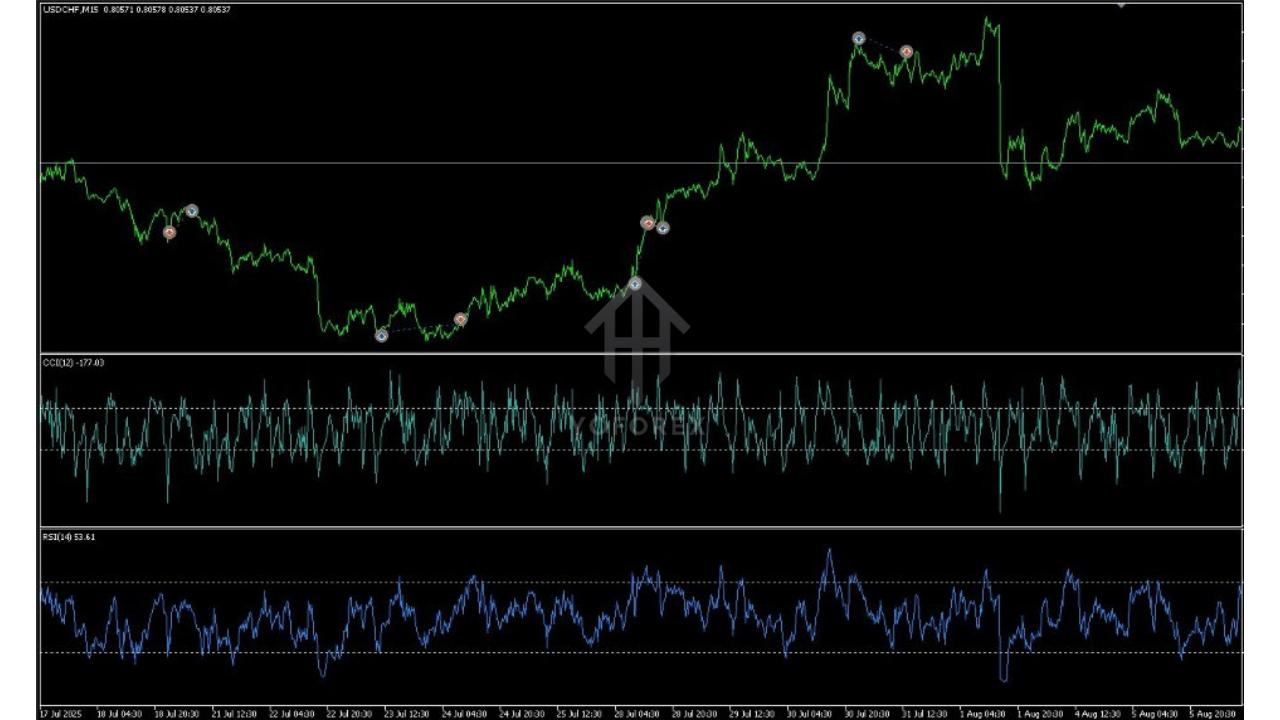
Task: Select the red marker of the mid-chart marker pair
Action: pyautogui.click(x=648, y=223)
